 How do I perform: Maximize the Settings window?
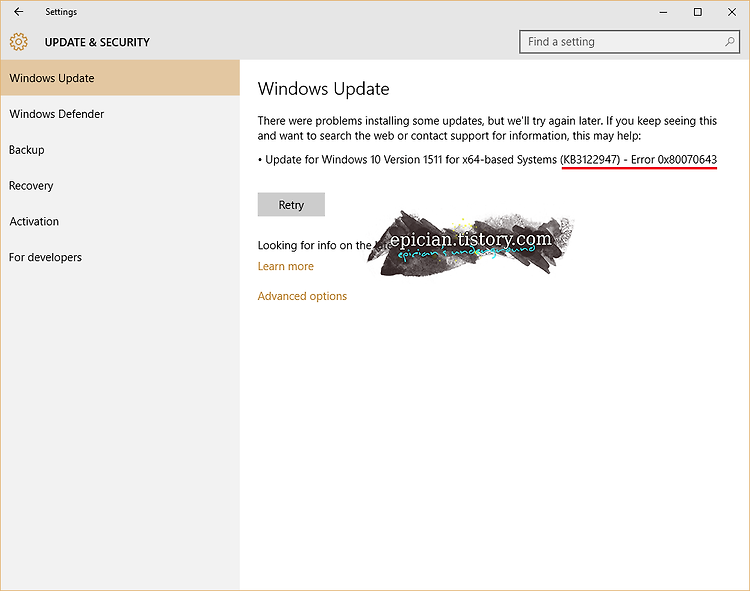tap(698, 12)
